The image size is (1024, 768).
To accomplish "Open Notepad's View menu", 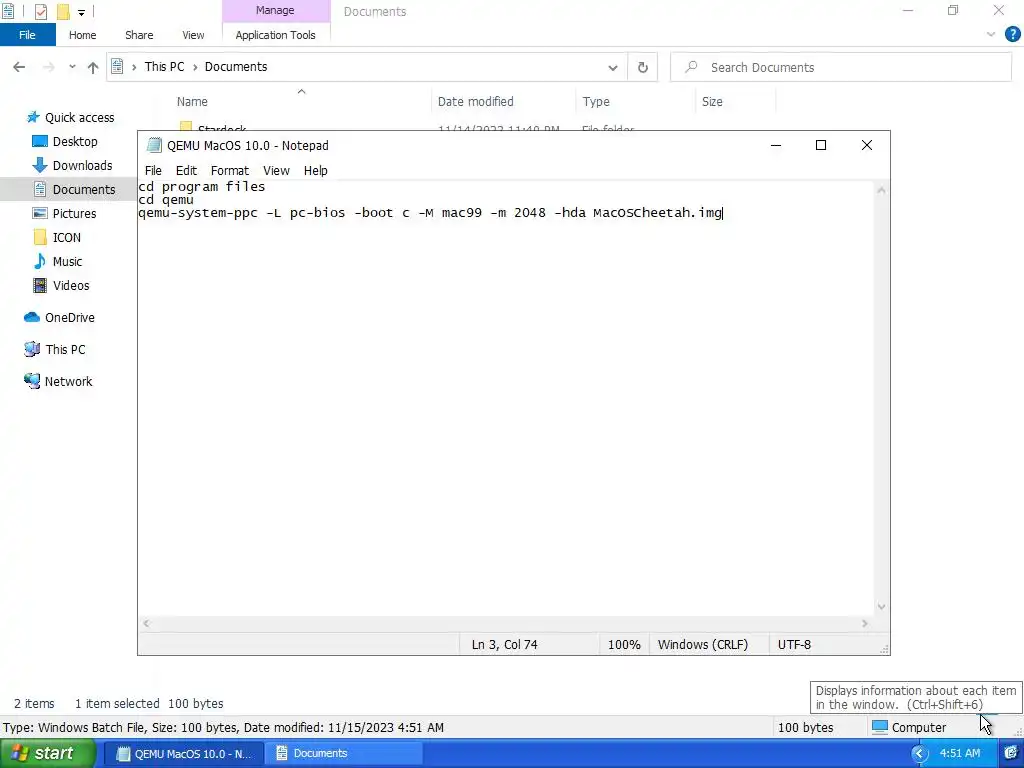I will [276, 170].
